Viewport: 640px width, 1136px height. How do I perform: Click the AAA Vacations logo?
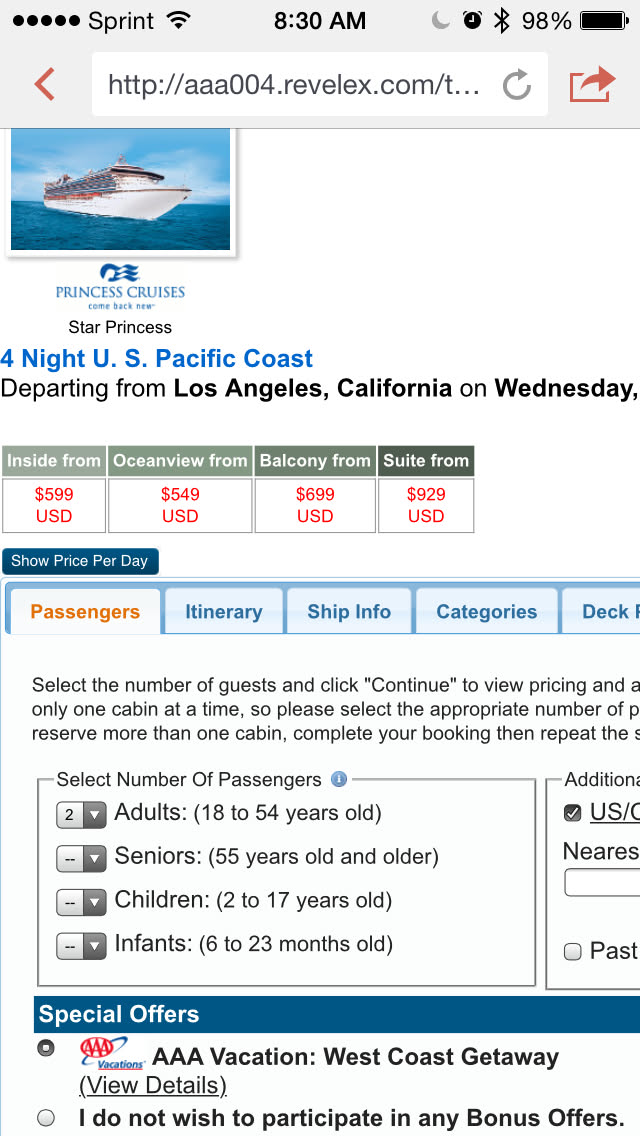pyautogui.click(x=113, y=1053)
